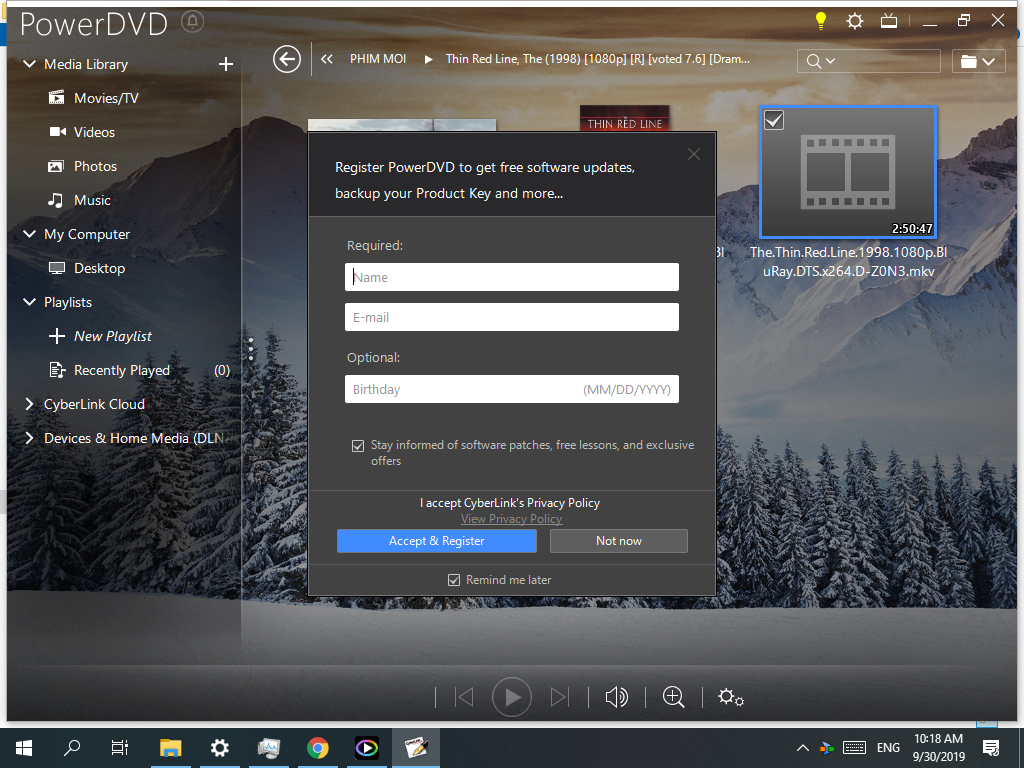This screenshot has height=768, width=1024.
Task: Click the sidebar splitter dots handle
Action: coord(251,349)
